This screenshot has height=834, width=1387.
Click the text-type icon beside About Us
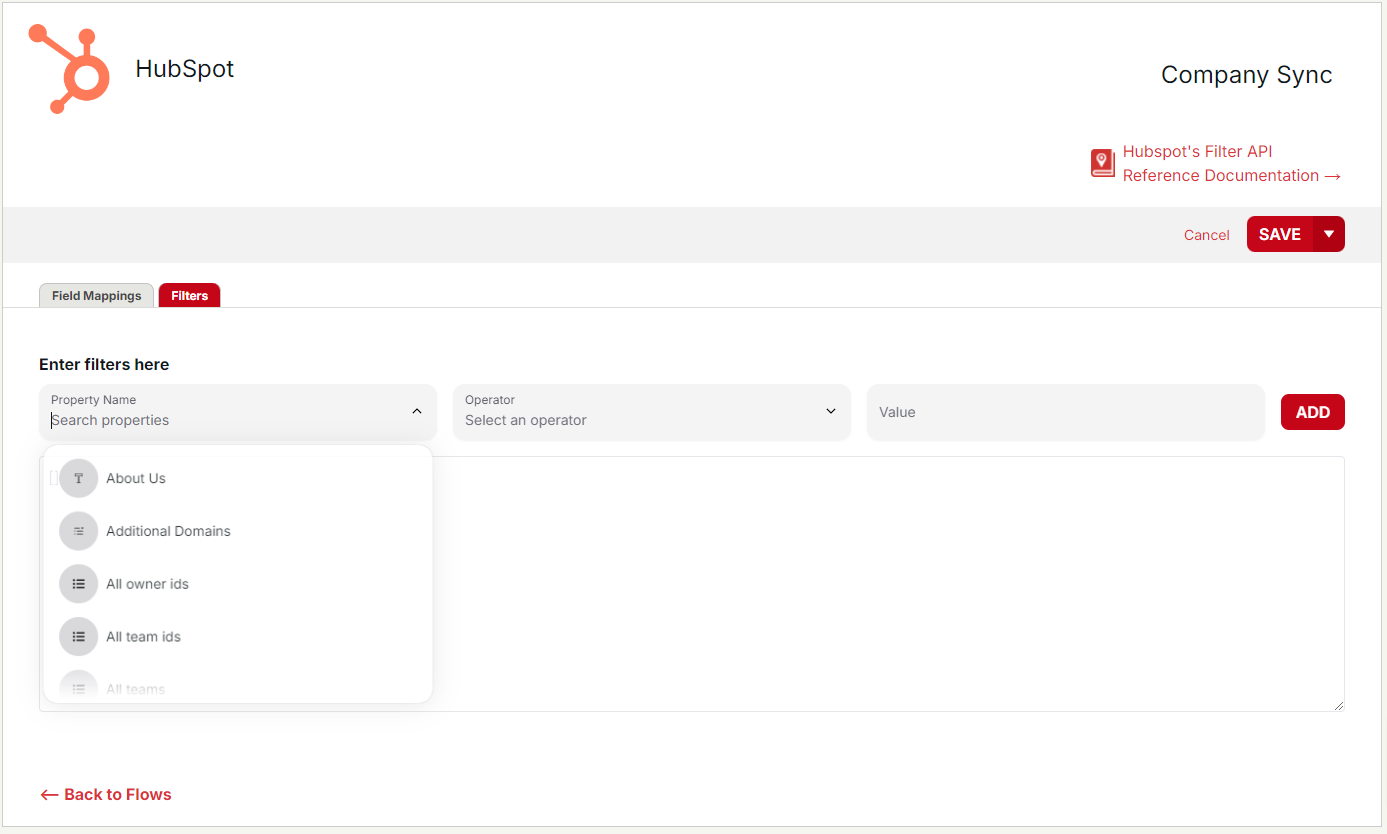[79, 478]
